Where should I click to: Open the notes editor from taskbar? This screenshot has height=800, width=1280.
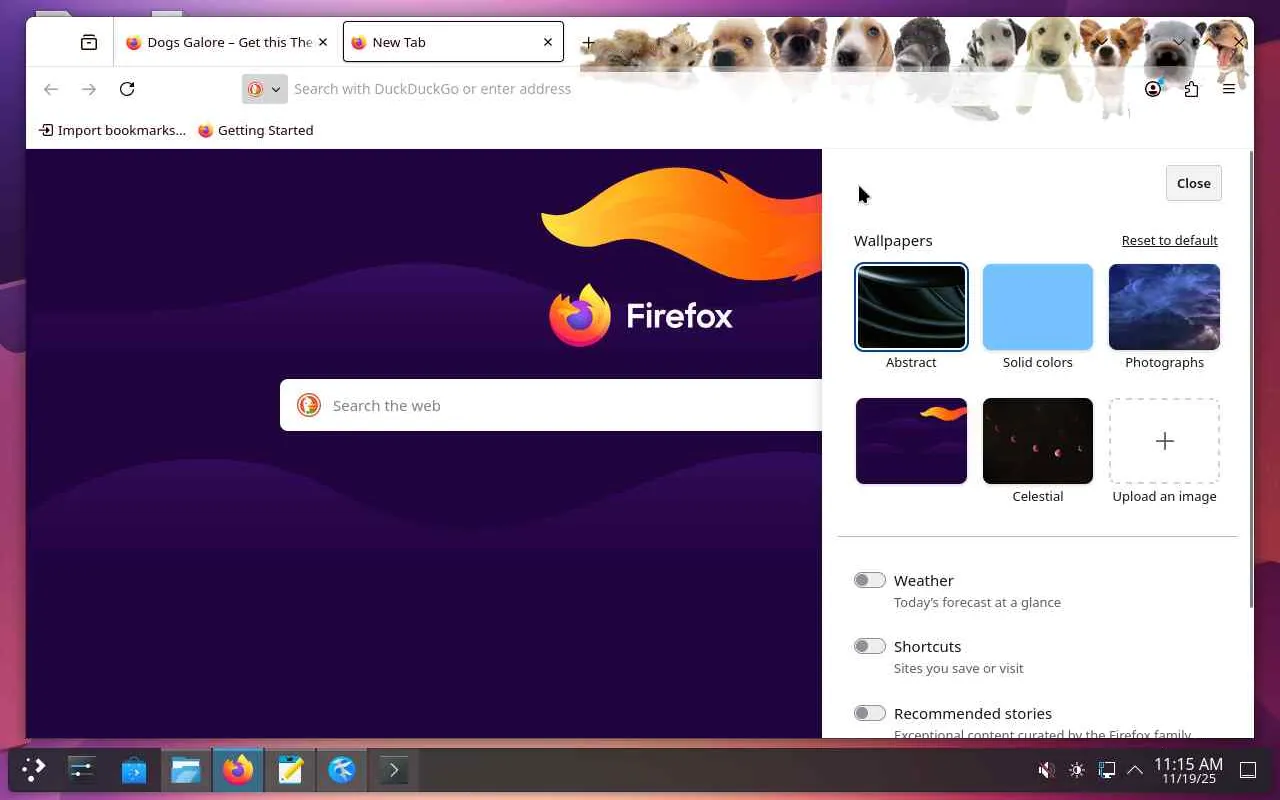(290, 770)
